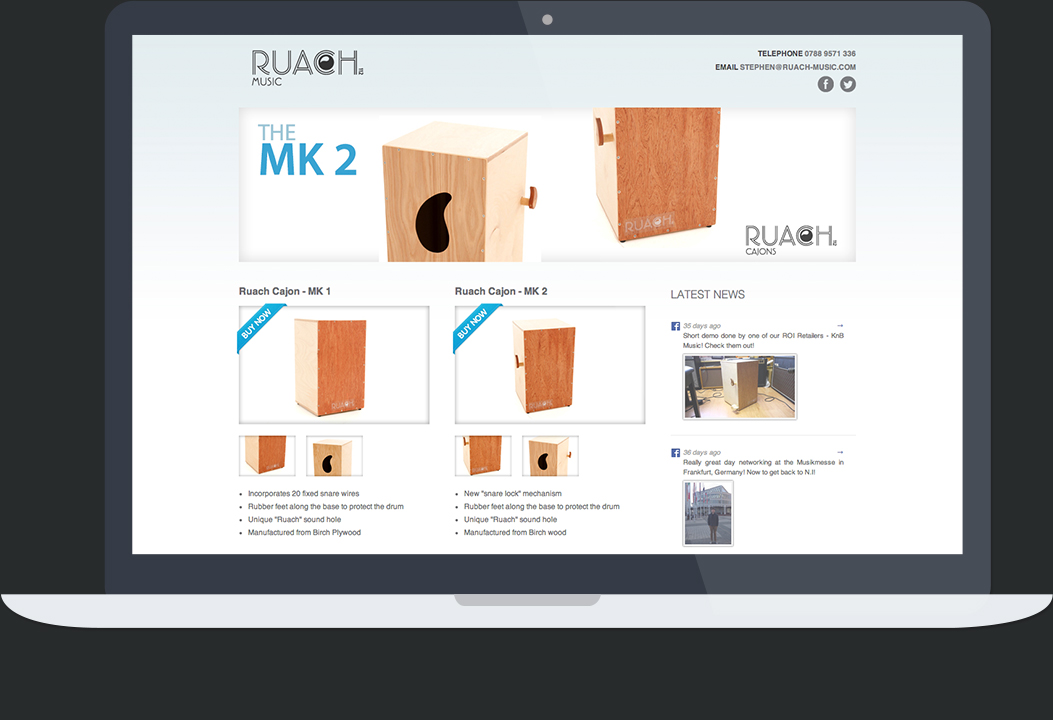Image resolution: width=1053 pixels, height=720 pixels.
Task: Open the Ruach Cajon - MK 2 title
Action: (x=501, y=292)
